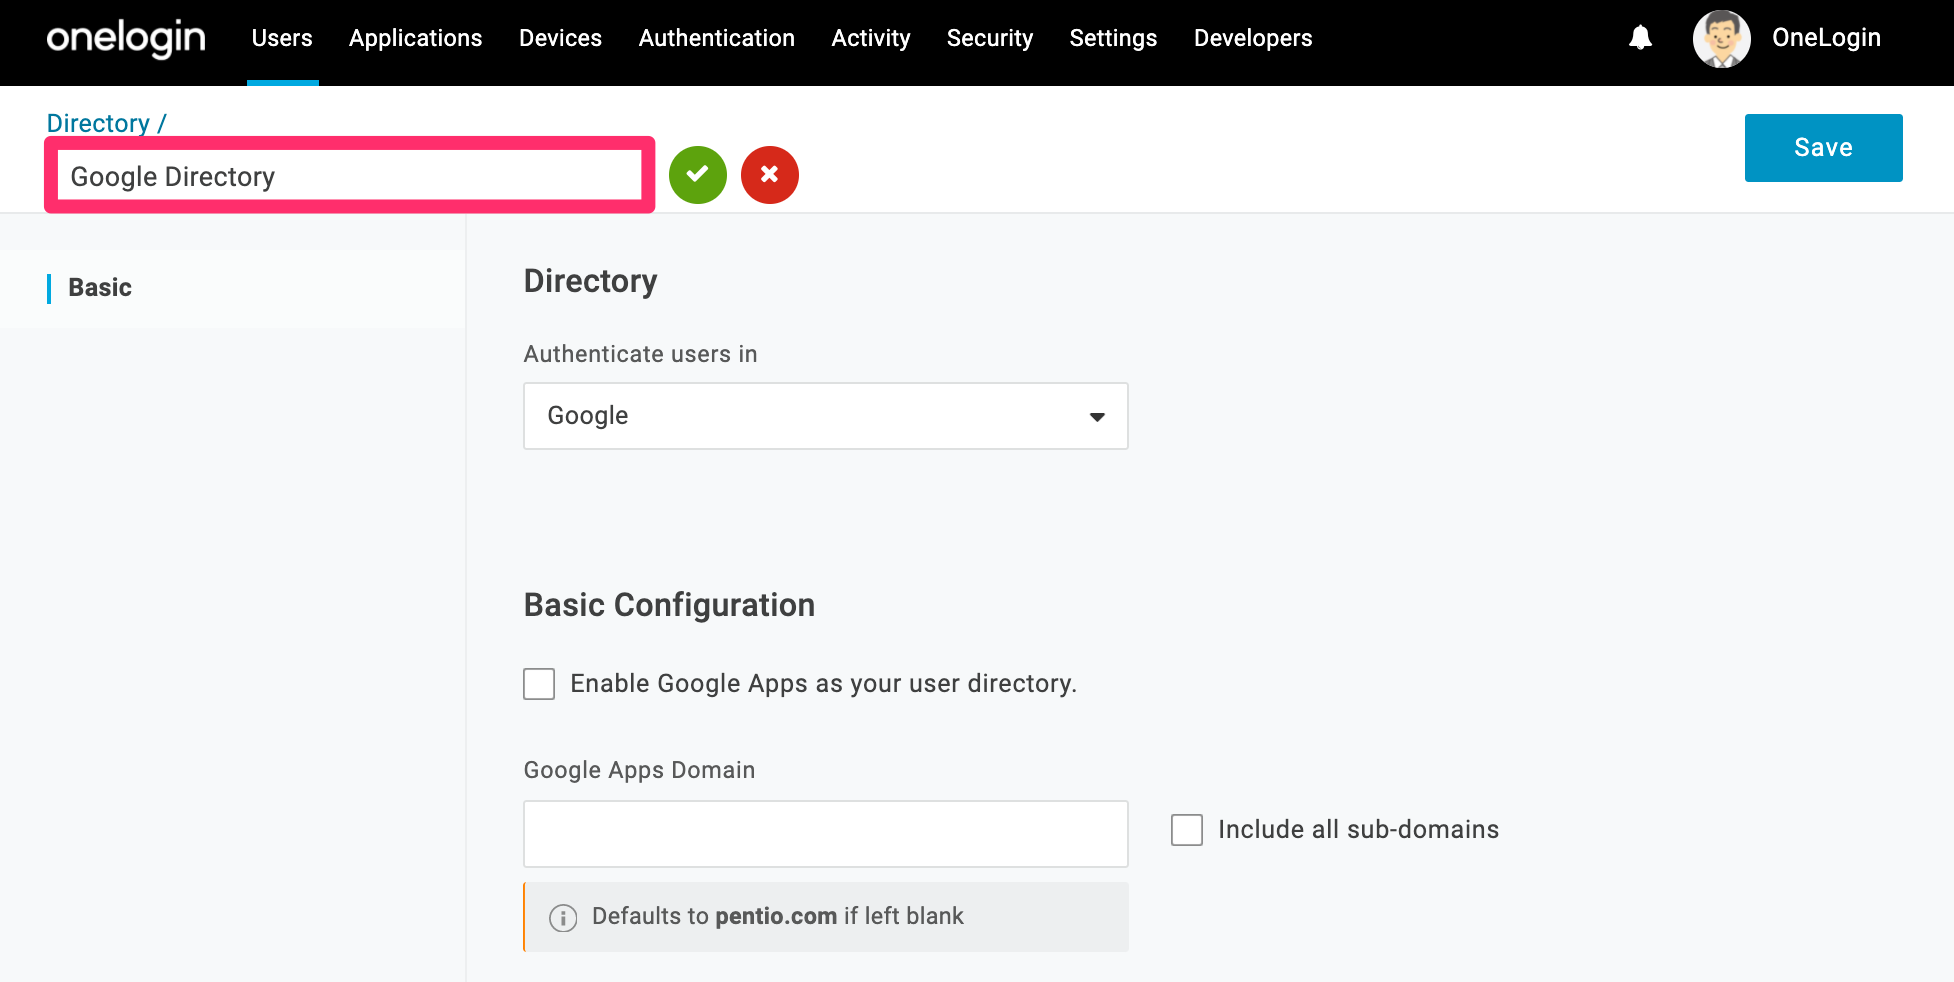The width and height of the screenshot is (1954, 982).
Task: Open the Applications menu
Action: point(416,38)
